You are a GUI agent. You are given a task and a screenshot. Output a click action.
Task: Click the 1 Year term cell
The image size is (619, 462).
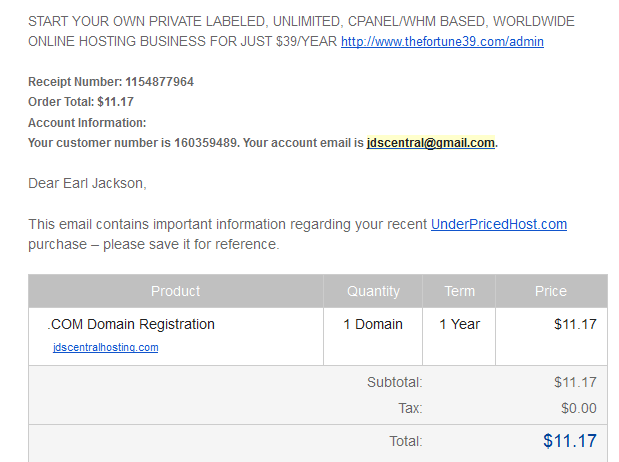[x=460, y=324]
